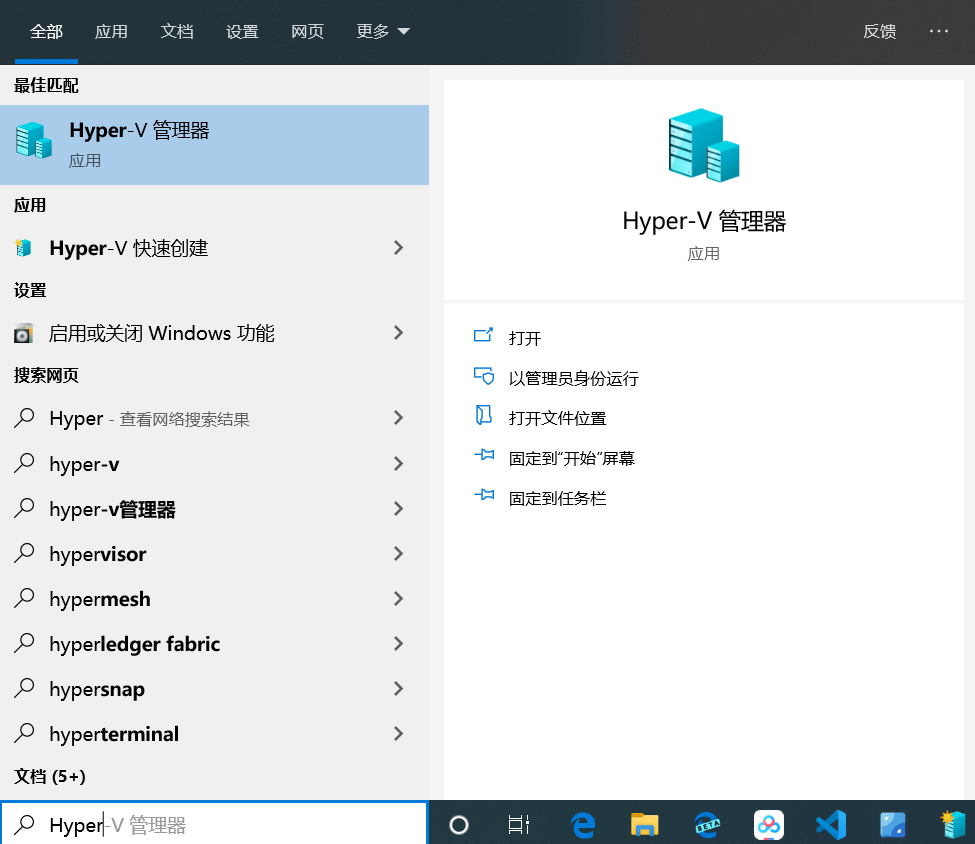Open Baidu Netdisk cloud icon on taskbar
The width and height of the screenshot is (975, 844).
click(769, 825)
